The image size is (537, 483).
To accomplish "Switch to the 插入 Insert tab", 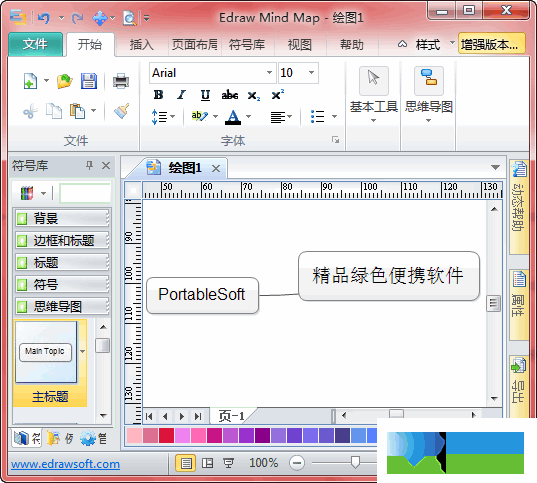I will [141, 45].
